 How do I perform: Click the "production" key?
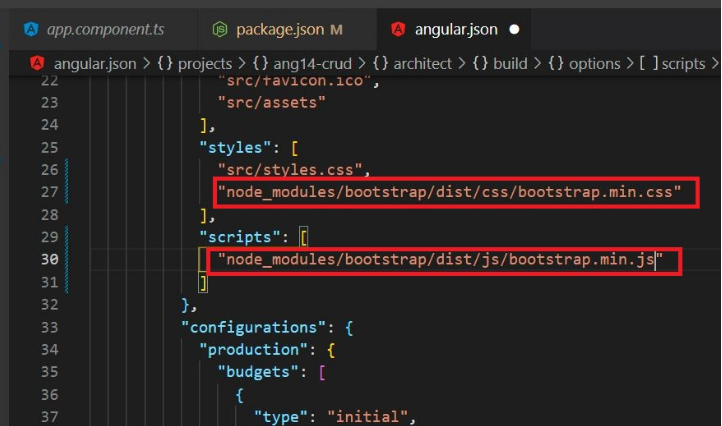pos(253,350)
